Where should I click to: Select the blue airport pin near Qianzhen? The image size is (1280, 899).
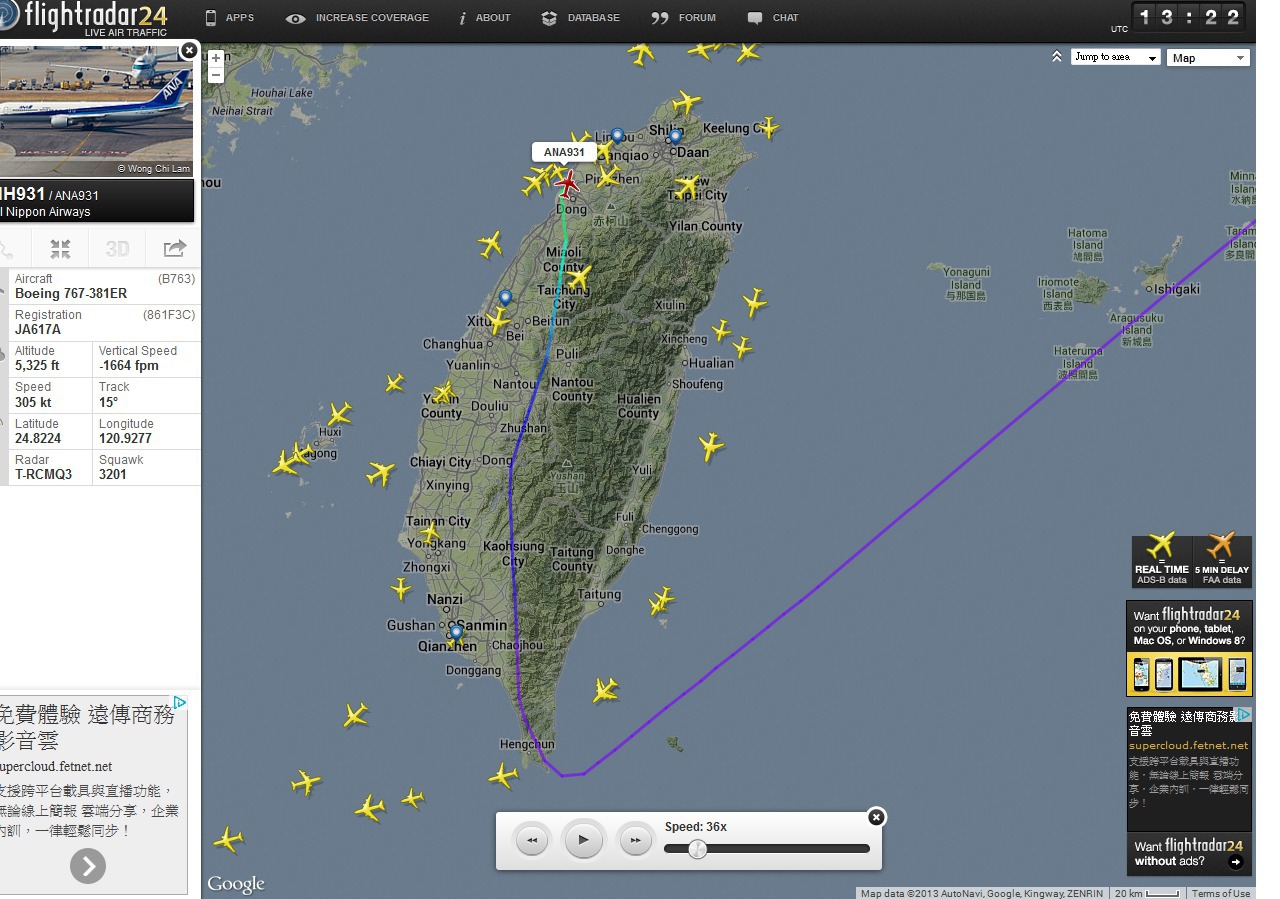456,633
